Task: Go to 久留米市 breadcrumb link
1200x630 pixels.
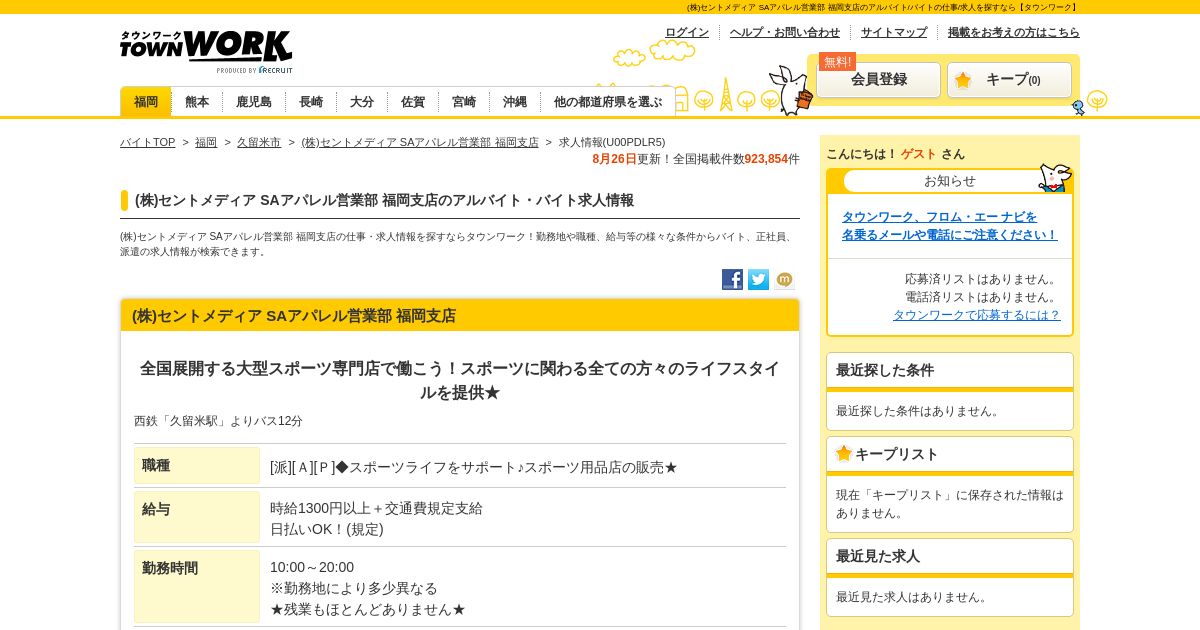Action: tap(259, 142)
